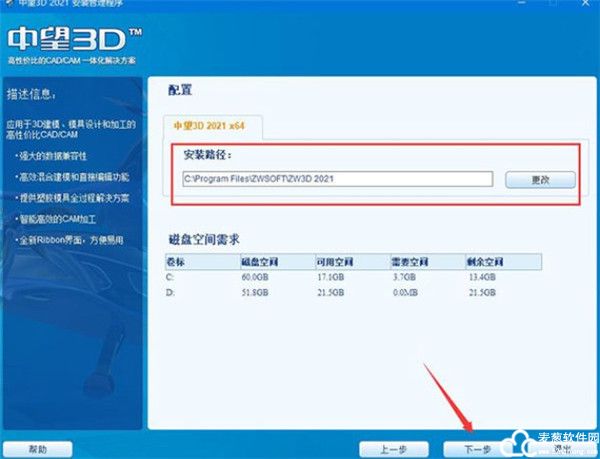Click the 上一步 (Previous) button
The width and height of the screenshot is (600, 459).
click(x=394, y=449)
